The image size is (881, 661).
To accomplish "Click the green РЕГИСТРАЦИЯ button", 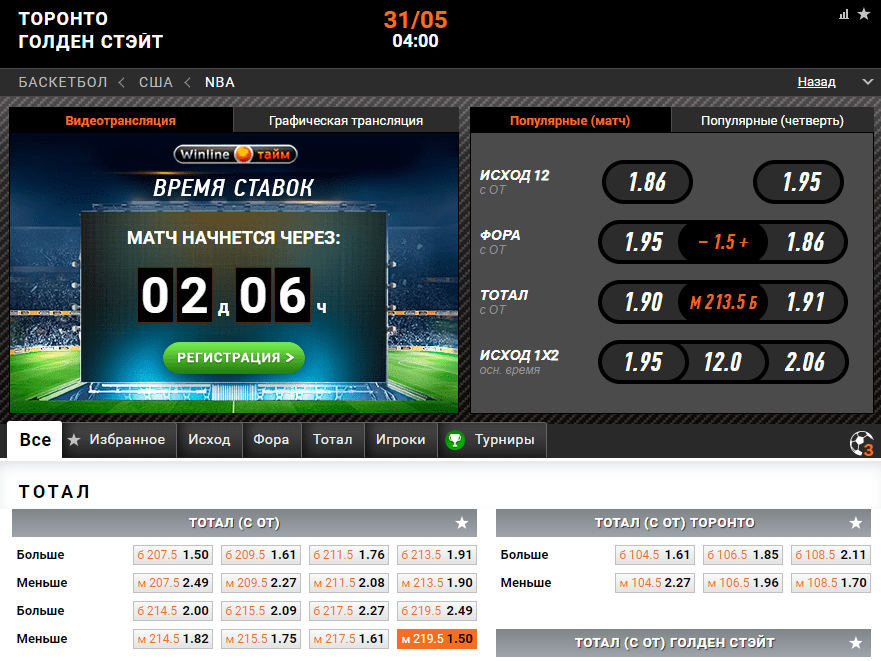I will tap(234, 357).
